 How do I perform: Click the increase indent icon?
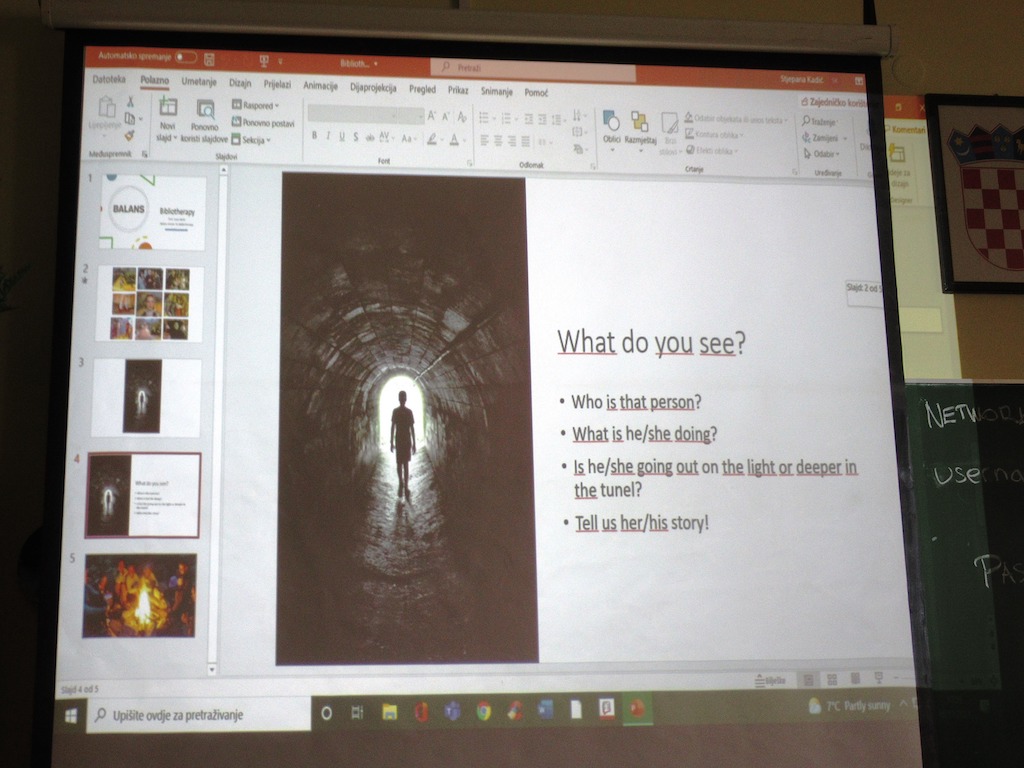tap(542, 120)
